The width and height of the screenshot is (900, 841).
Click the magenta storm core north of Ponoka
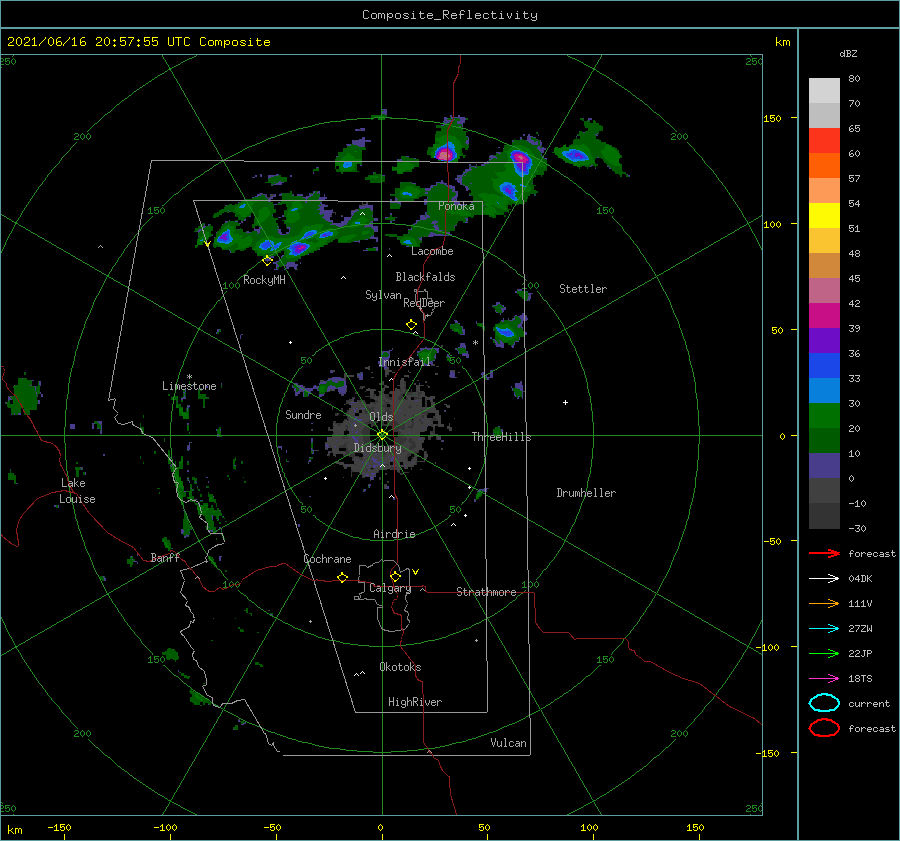[444, 153]
